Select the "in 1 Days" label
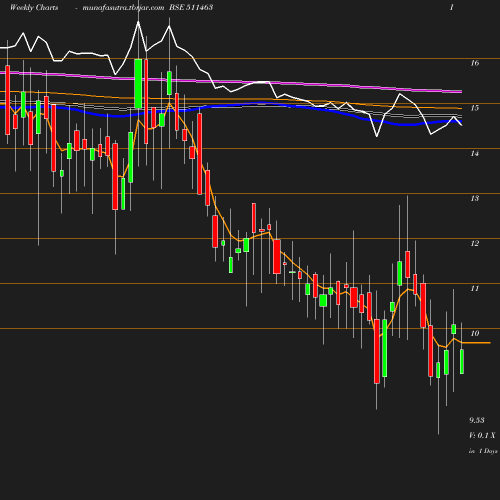 click(483, 451)
